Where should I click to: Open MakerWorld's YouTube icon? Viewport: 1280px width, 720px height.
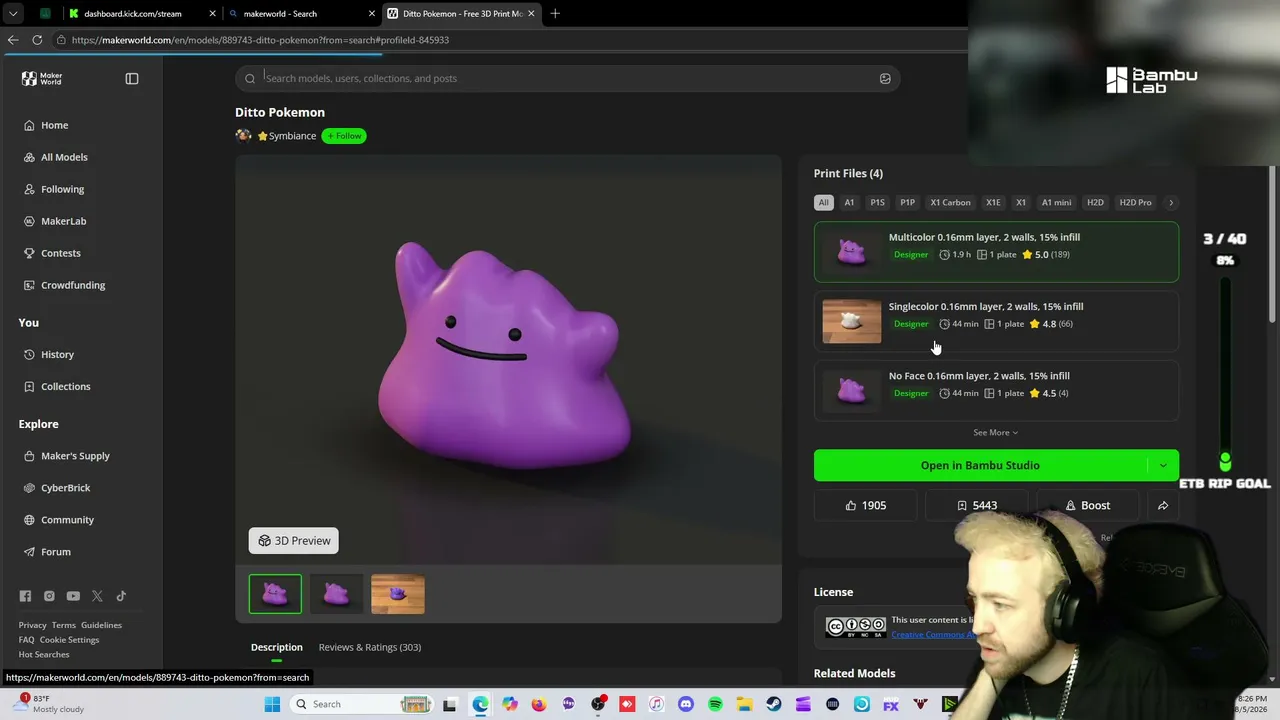click(73, 596)
